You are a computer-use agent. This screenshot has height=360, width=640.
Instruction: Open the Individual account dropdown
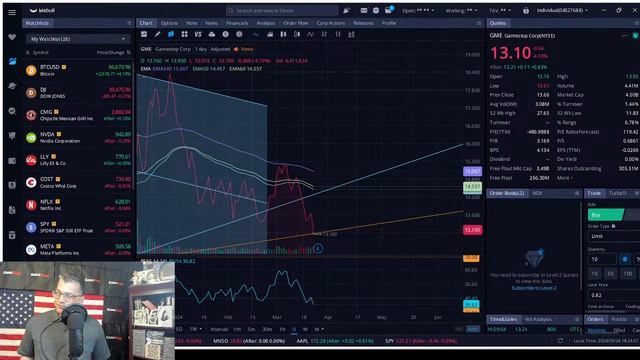click(x=562, y=10)
